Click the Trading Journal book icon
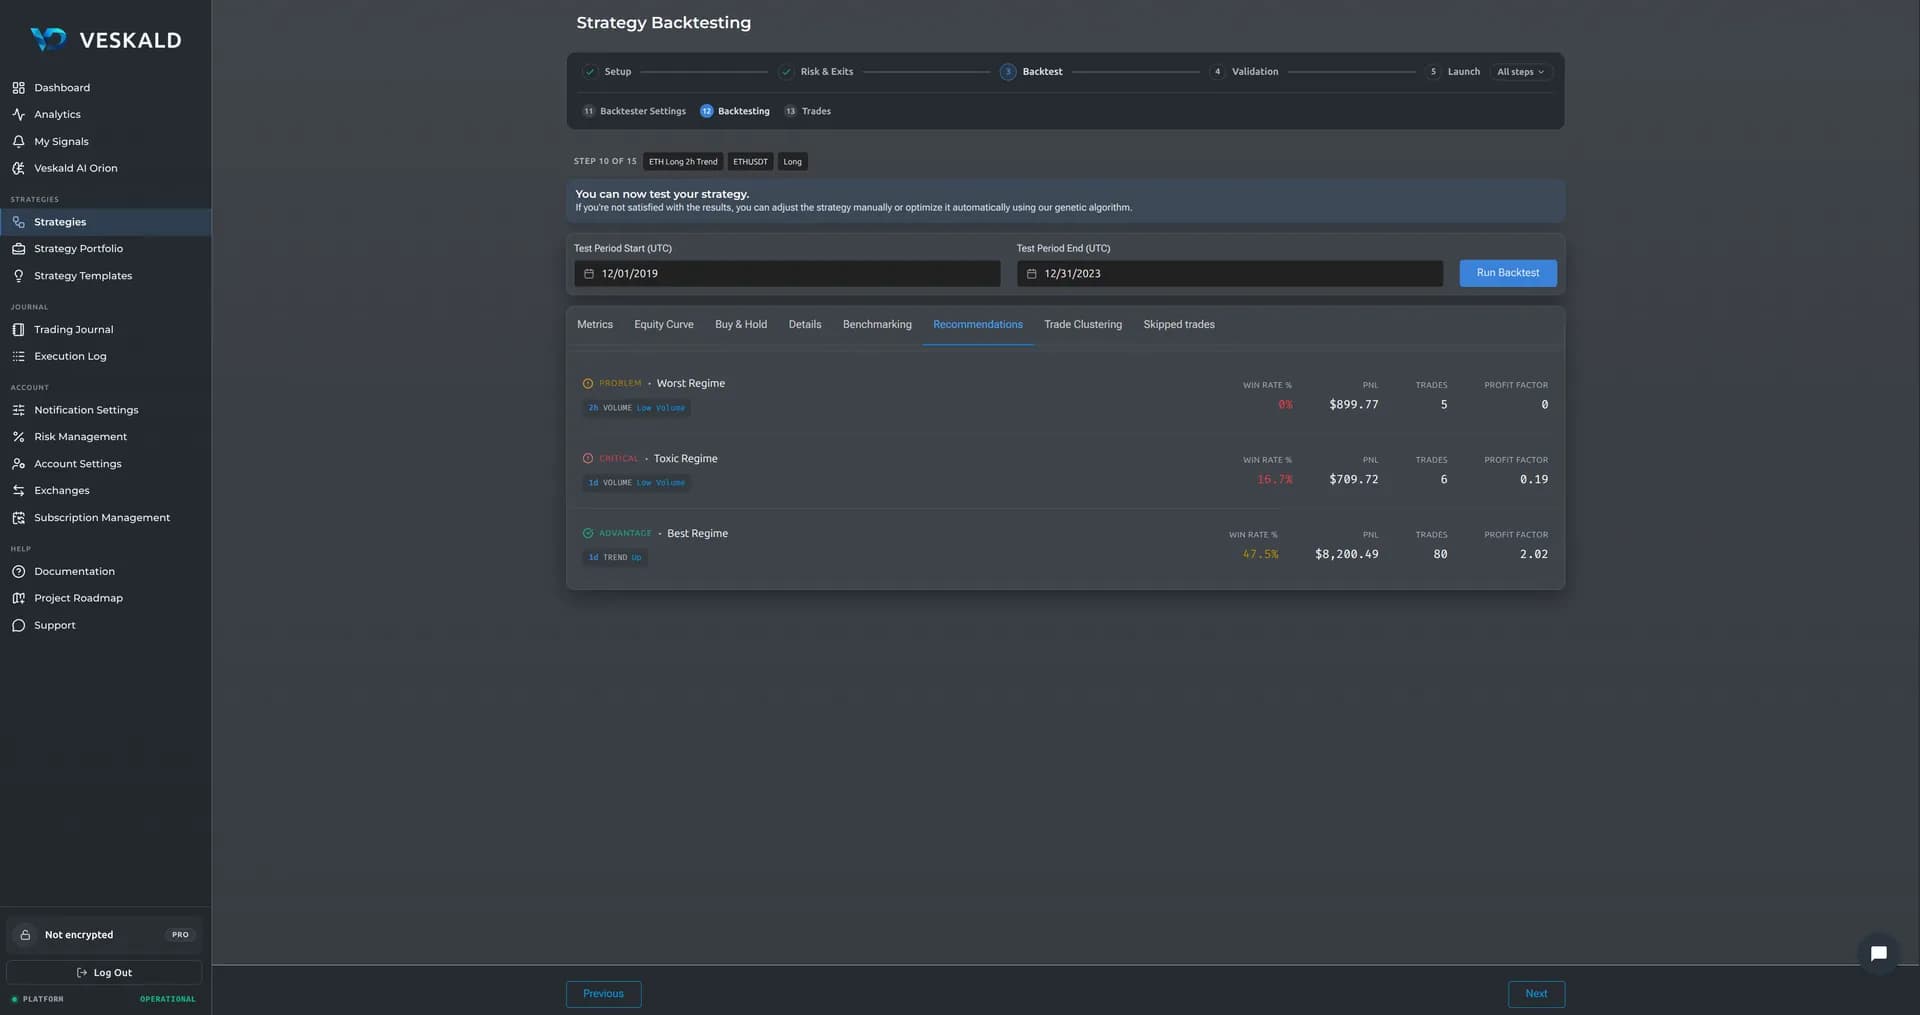This screenshot has height=1015, width=1920. click(18, 330)
